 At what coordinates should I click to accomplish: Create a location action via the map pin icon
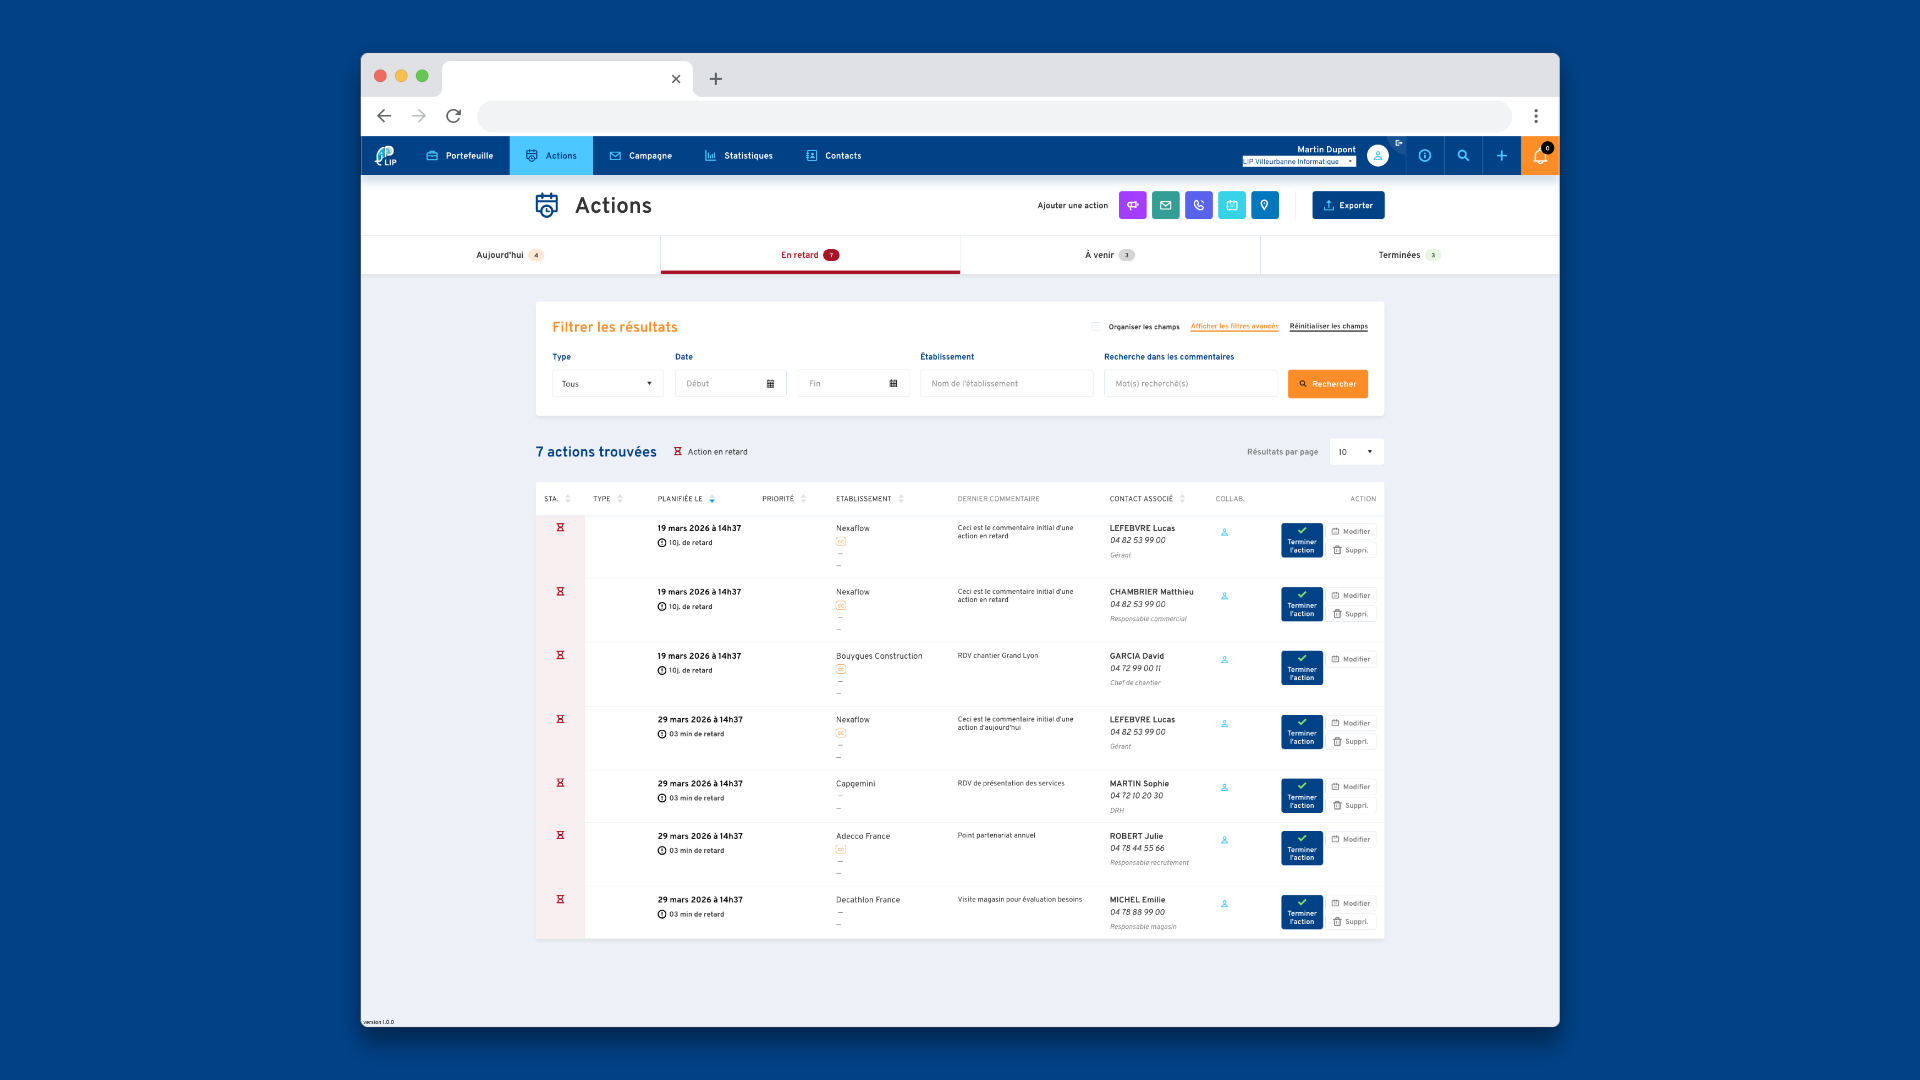(x=1265, y=205)
